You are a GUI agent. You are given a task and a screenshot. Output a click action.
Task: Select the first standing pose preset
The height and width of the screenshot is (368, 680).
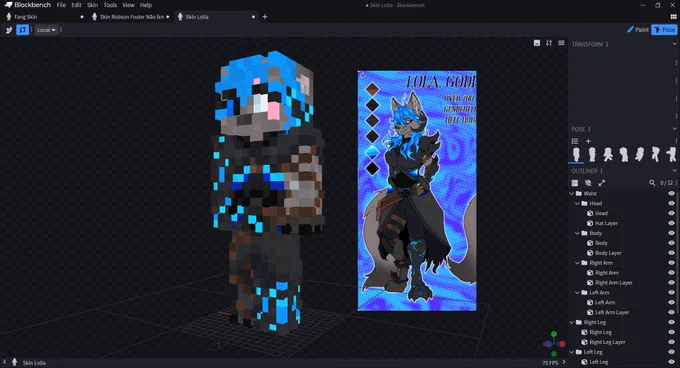pos(576,154)
